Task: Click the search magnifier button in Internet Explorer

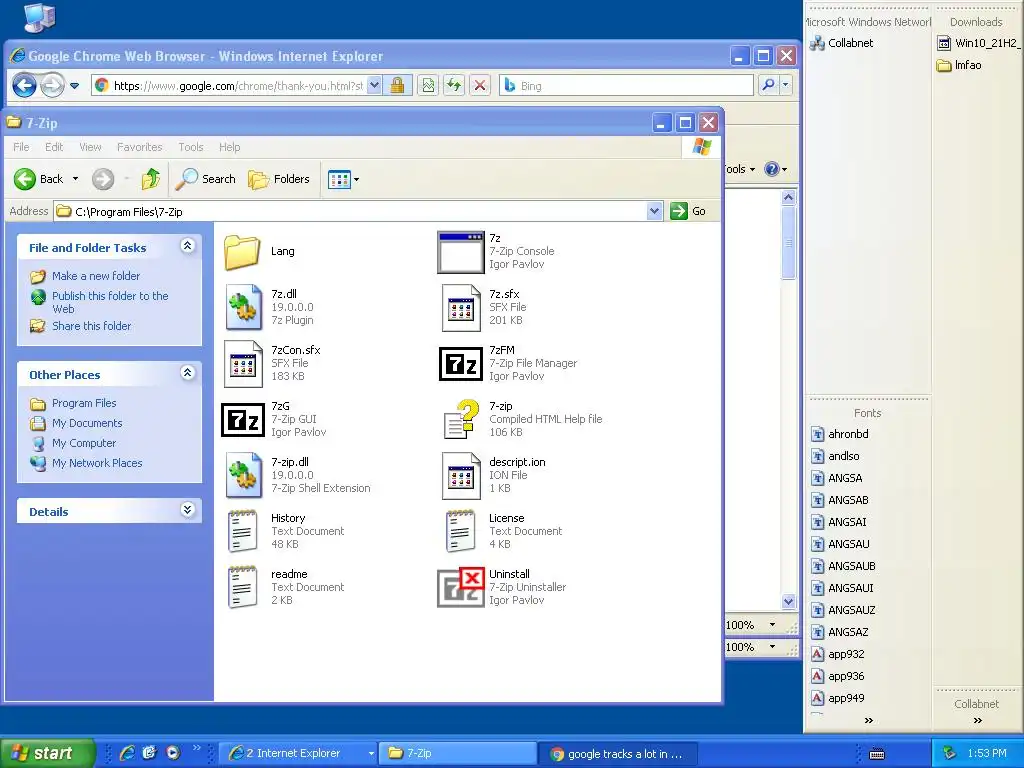Action: pyautogui.click(x=769, y=85)
